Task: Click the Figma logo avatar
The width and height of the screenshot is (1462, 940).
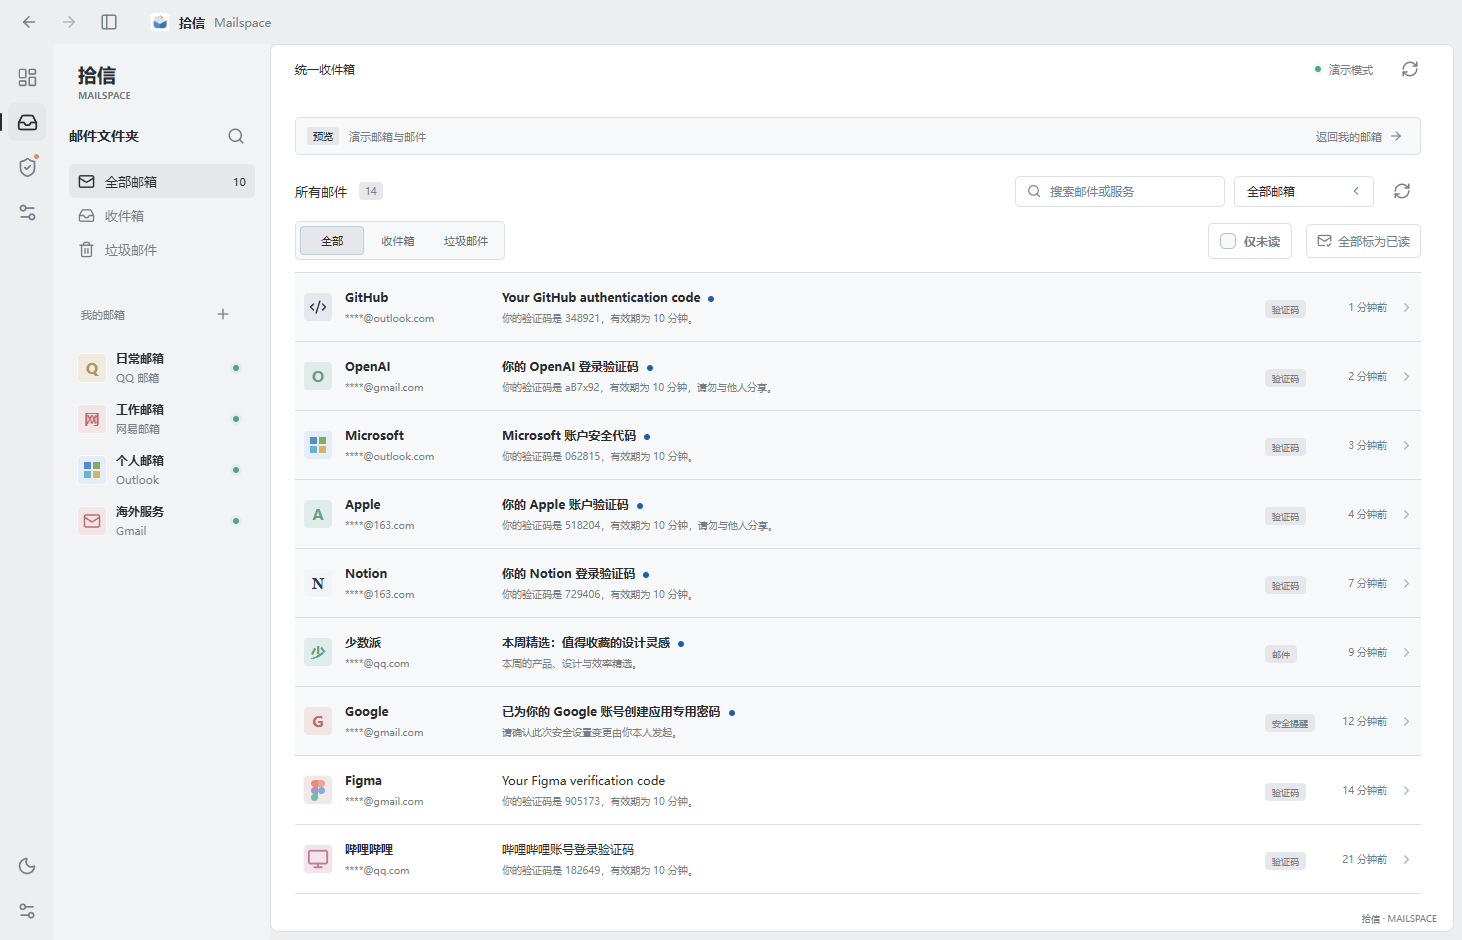Action: pos(318,790)
